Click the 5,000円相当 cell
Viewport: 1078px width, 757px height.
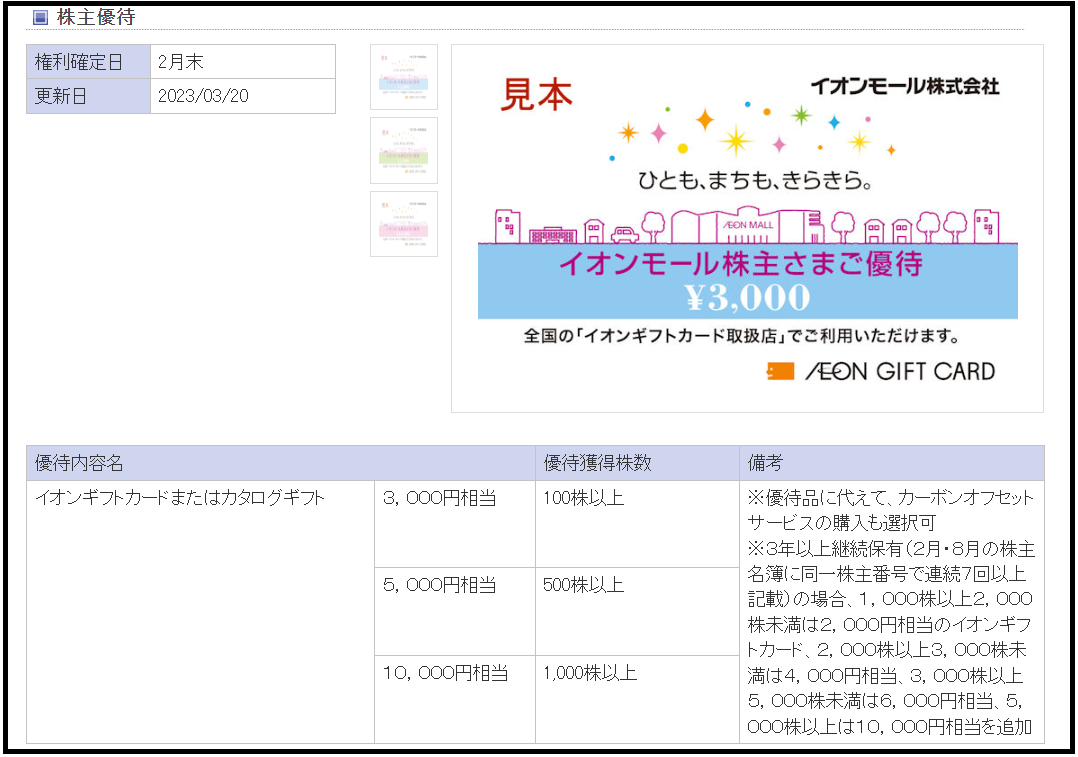455,611
